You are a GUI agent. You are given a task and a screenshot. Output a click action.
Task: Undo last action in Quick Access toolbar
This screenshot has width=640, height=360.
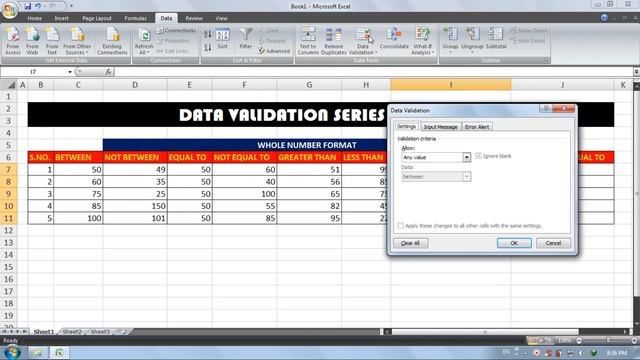point(38,6)
